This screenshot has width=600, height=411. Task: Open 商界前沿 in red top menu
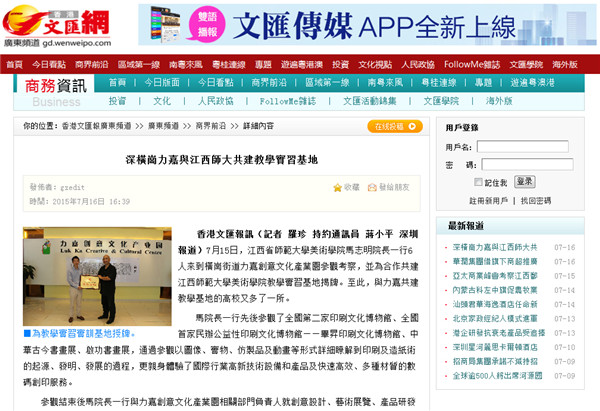click(92, 65)
